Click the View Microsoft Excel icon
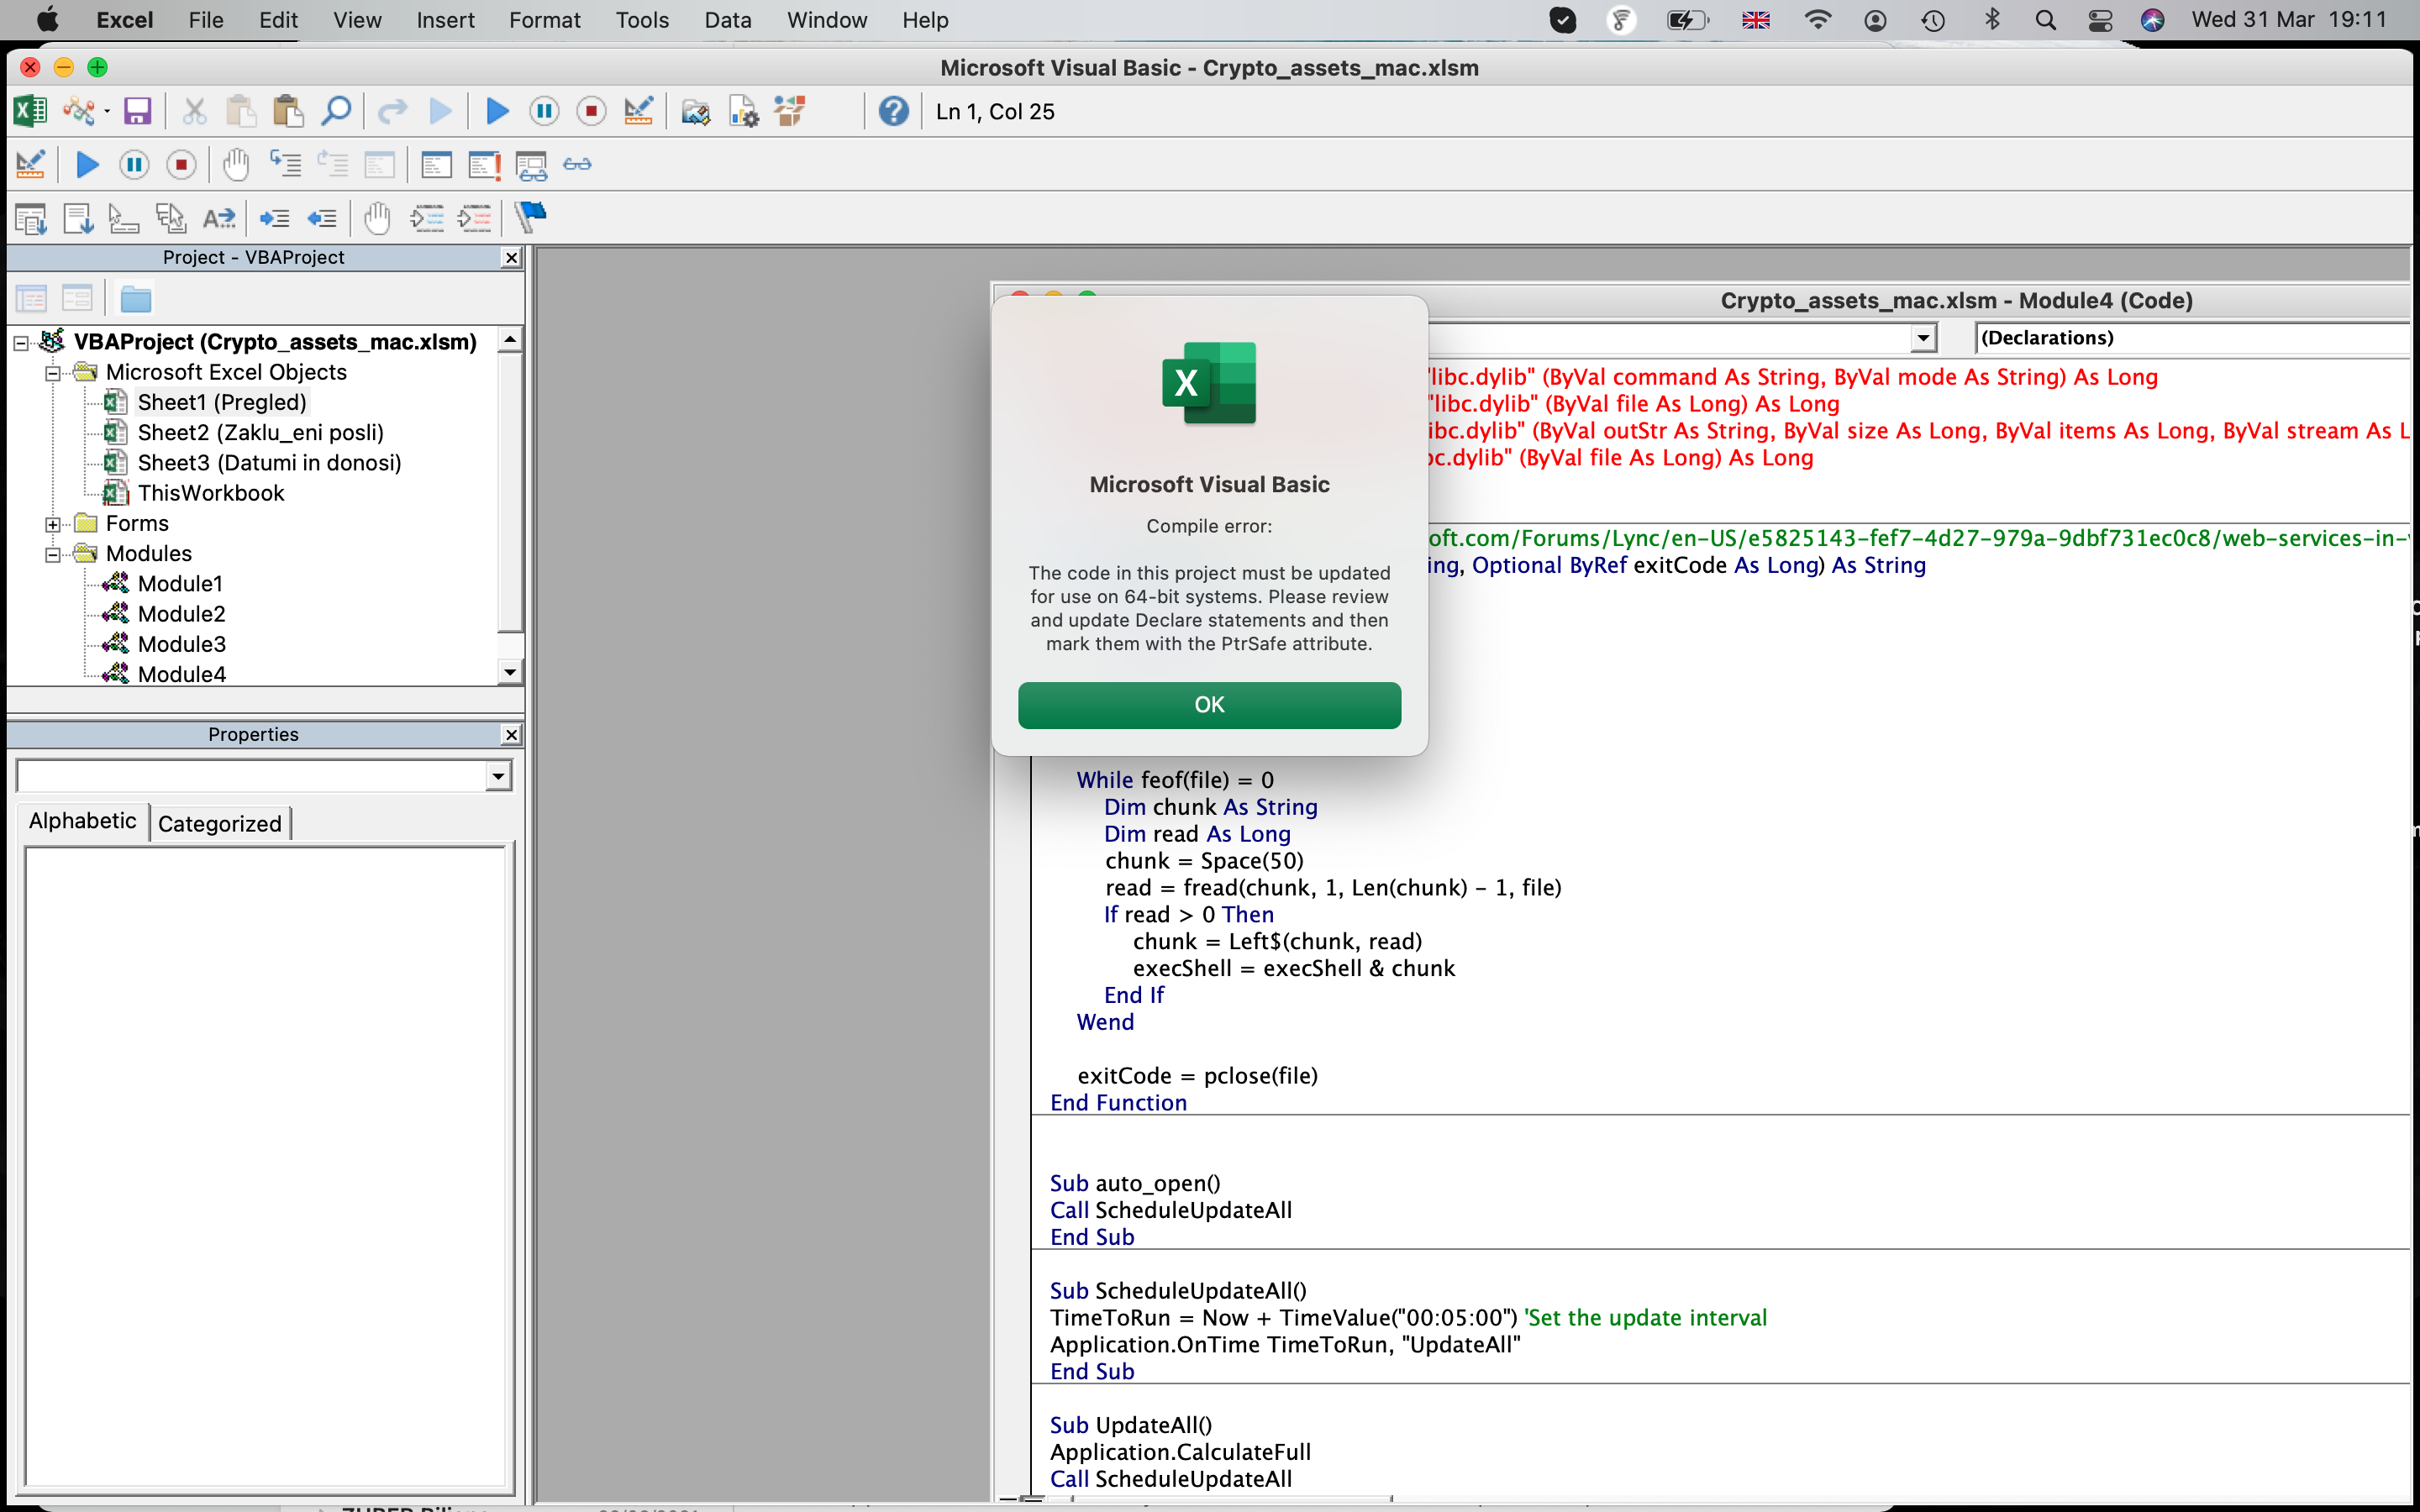Screen dimensions: 2420x1512 (29, 111)
